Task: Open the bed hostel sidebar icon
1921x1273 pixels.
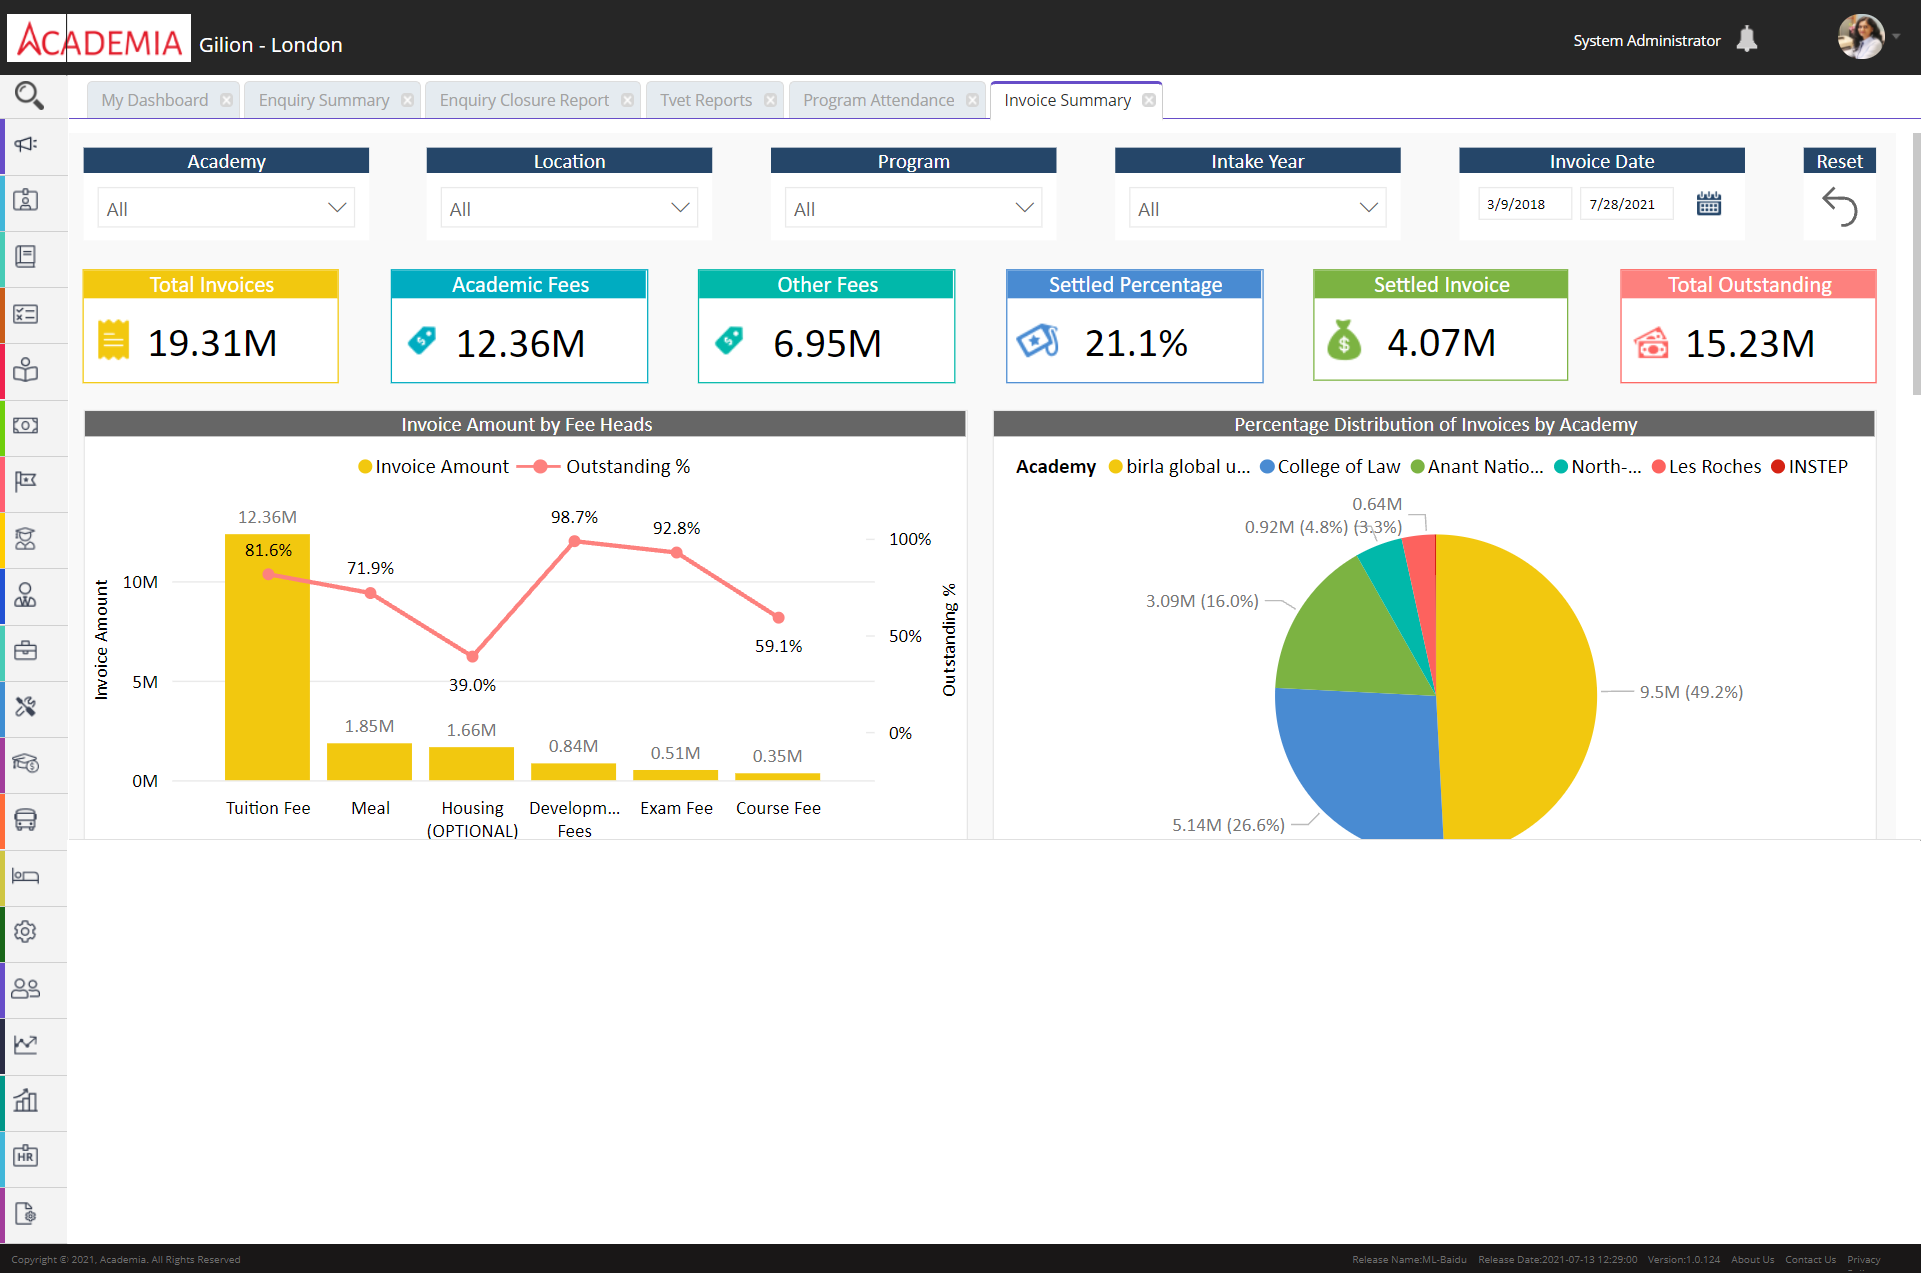Action: 26,876
